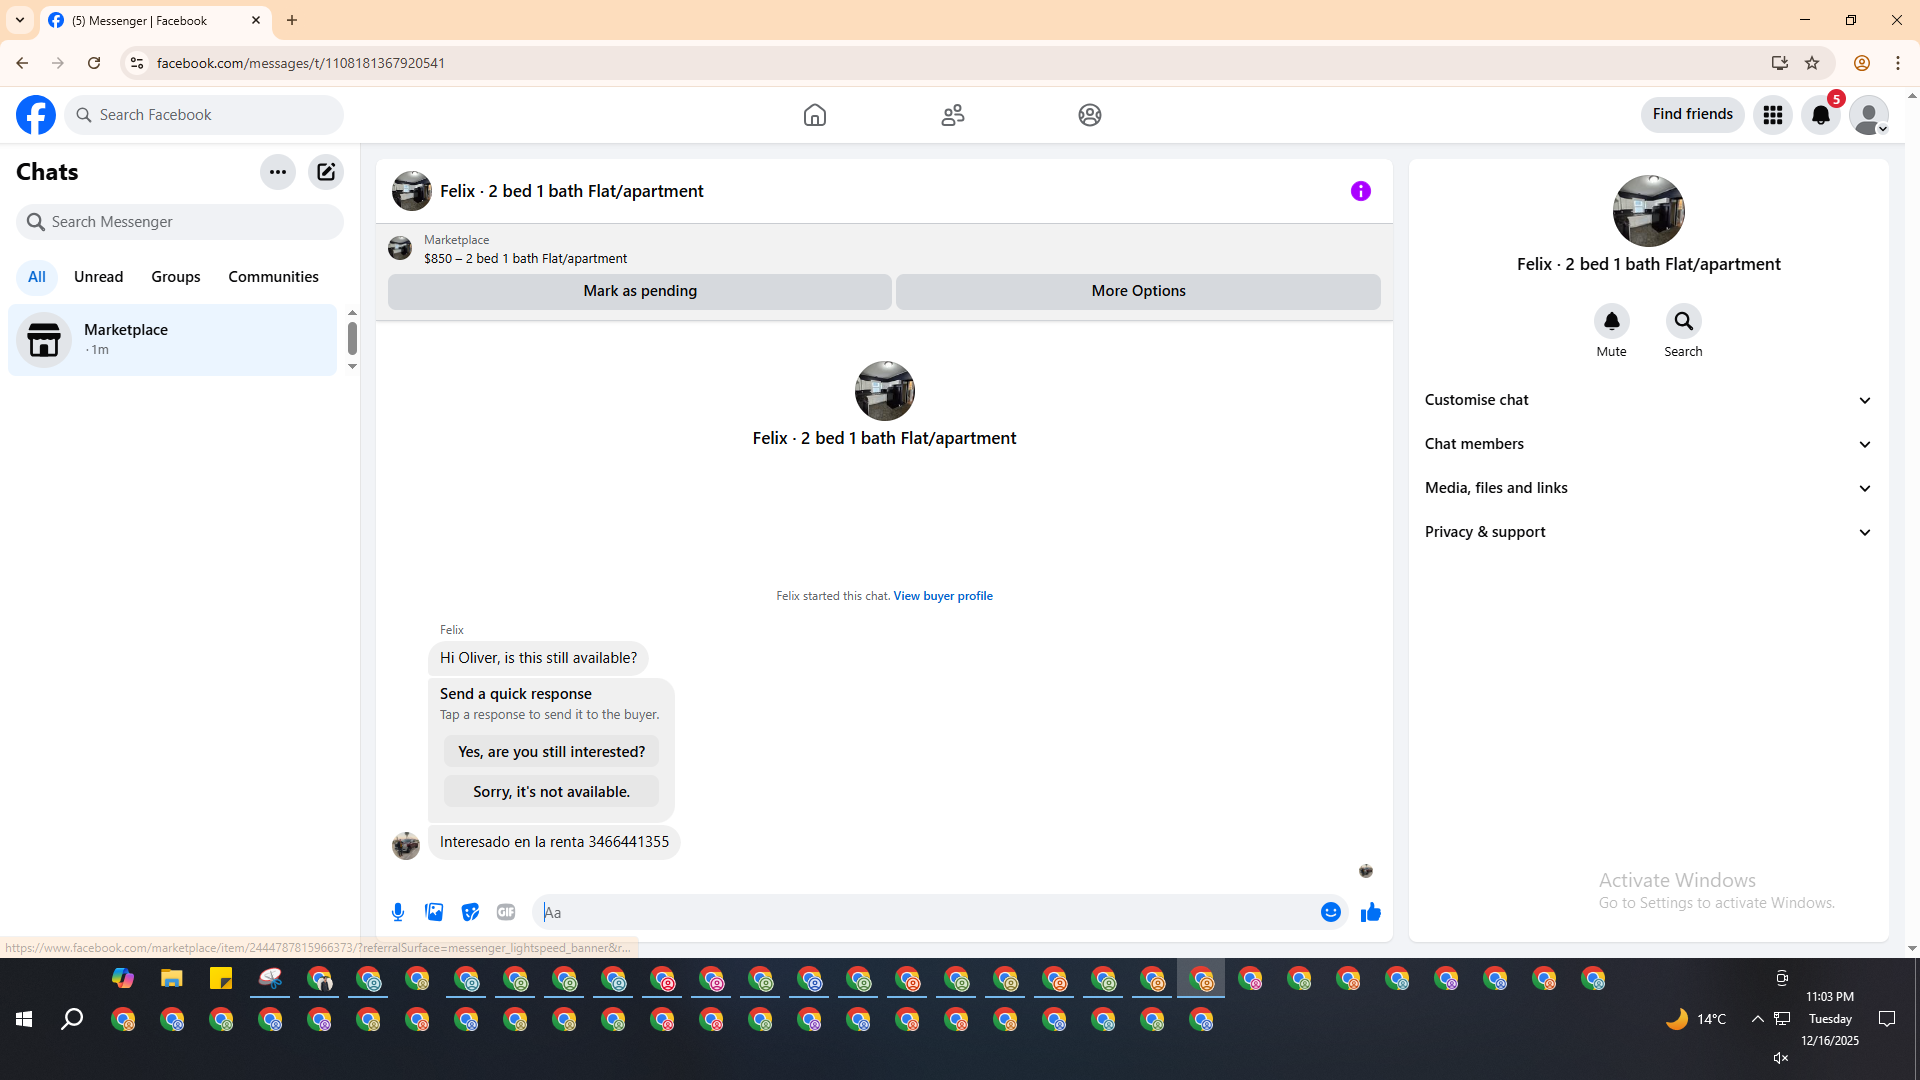
Task: Open listing thumbnail in chat header
Action: tap(412, 191)
